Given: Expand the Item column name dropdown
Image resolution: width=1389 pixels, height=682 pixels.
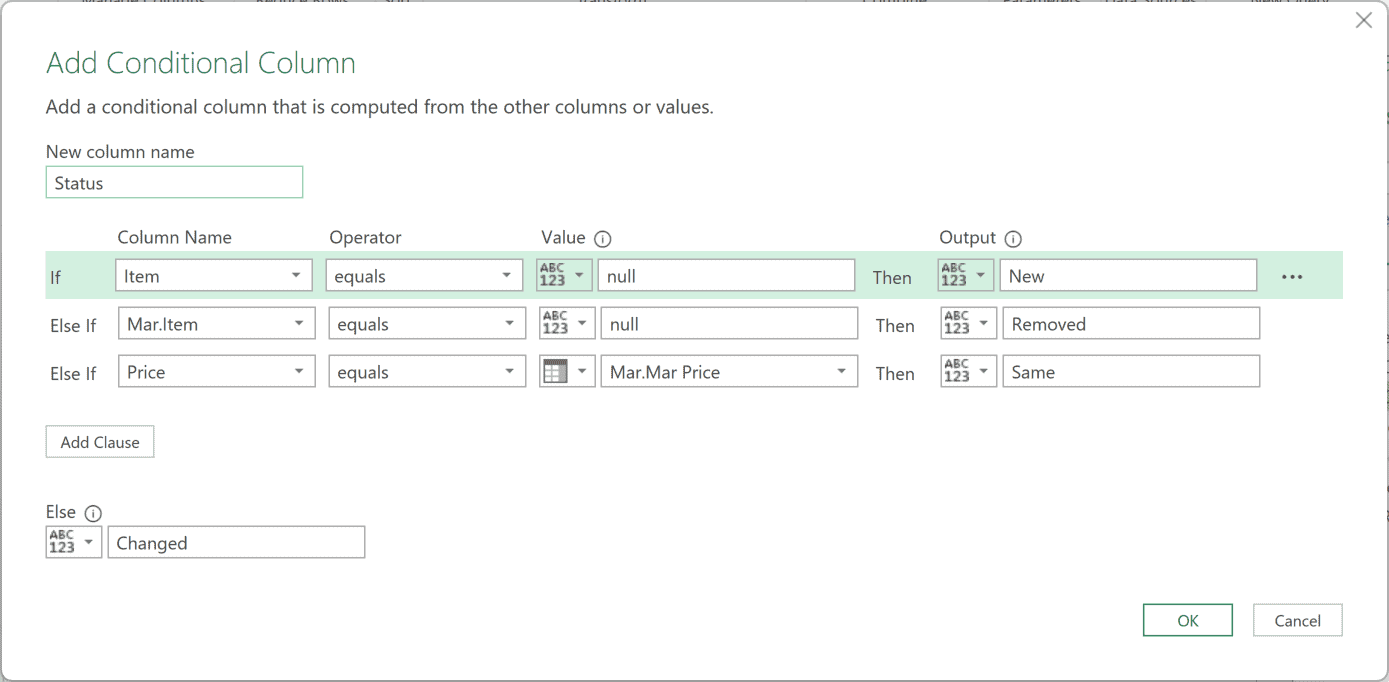Looking at the screenshot, I should (213, 275).
